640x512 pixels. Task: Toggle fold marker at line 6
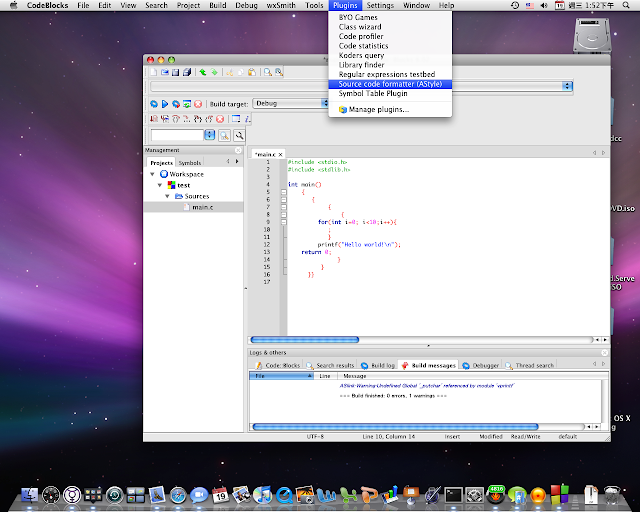coord(284,200)
